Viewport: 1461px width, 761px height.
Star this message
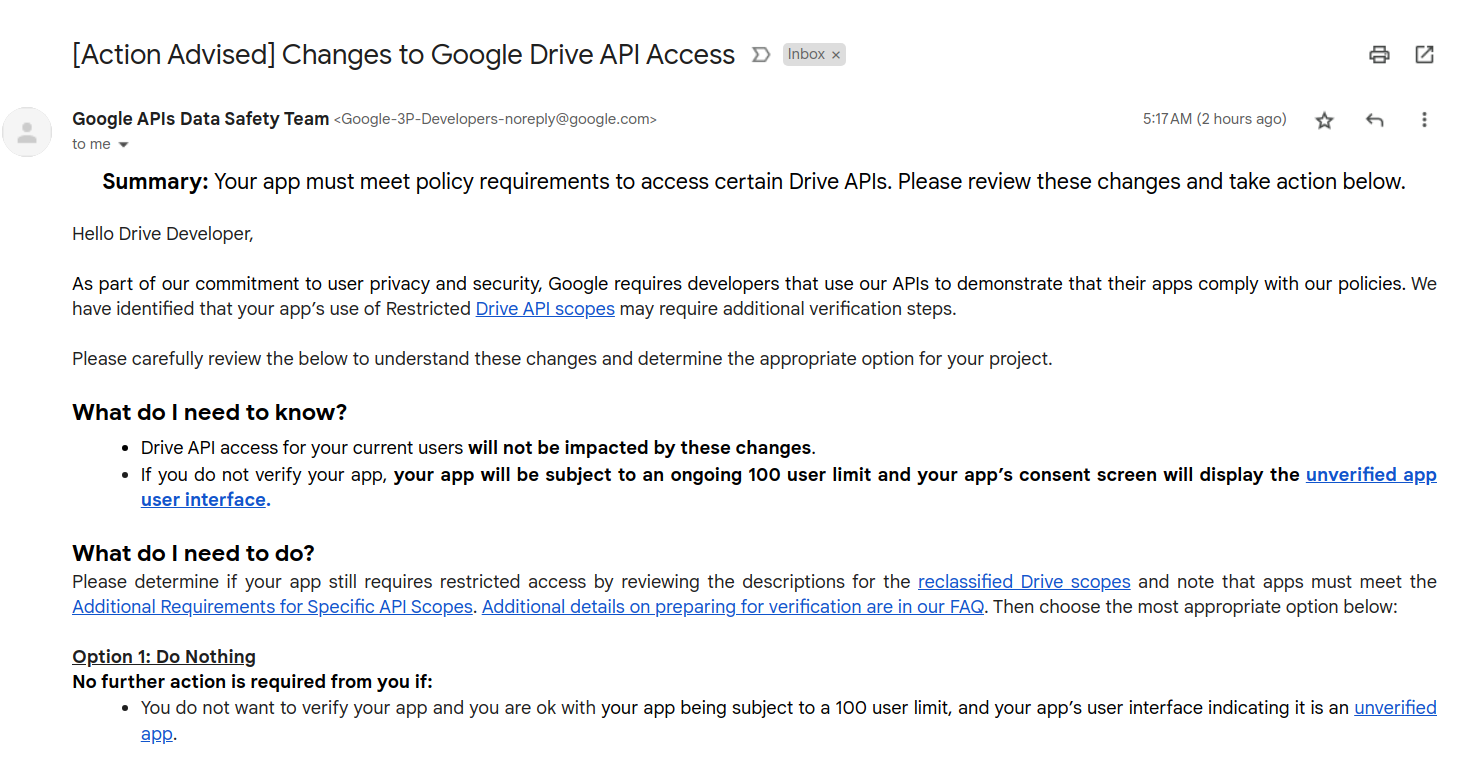point(1324,121)
